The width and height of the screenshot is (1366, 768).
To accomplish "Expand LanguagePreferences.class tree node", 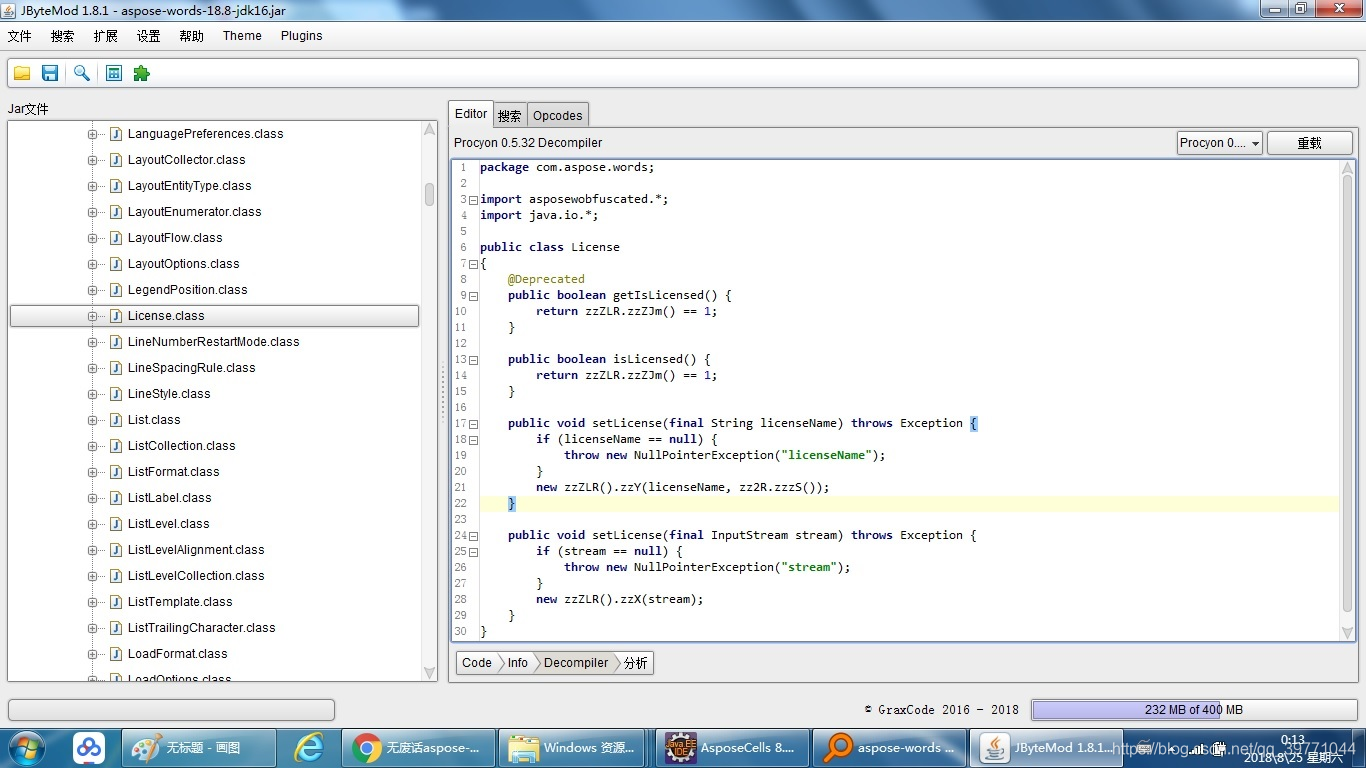I will [x=93, y=134].
